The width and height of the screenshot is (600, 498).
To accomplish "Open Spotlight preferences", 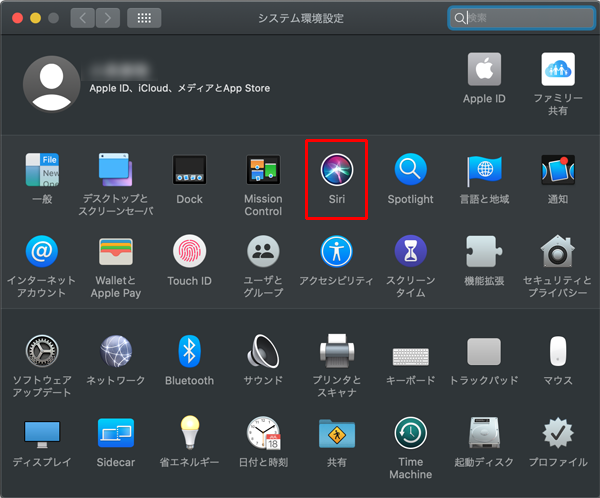I will pos(410,170).
